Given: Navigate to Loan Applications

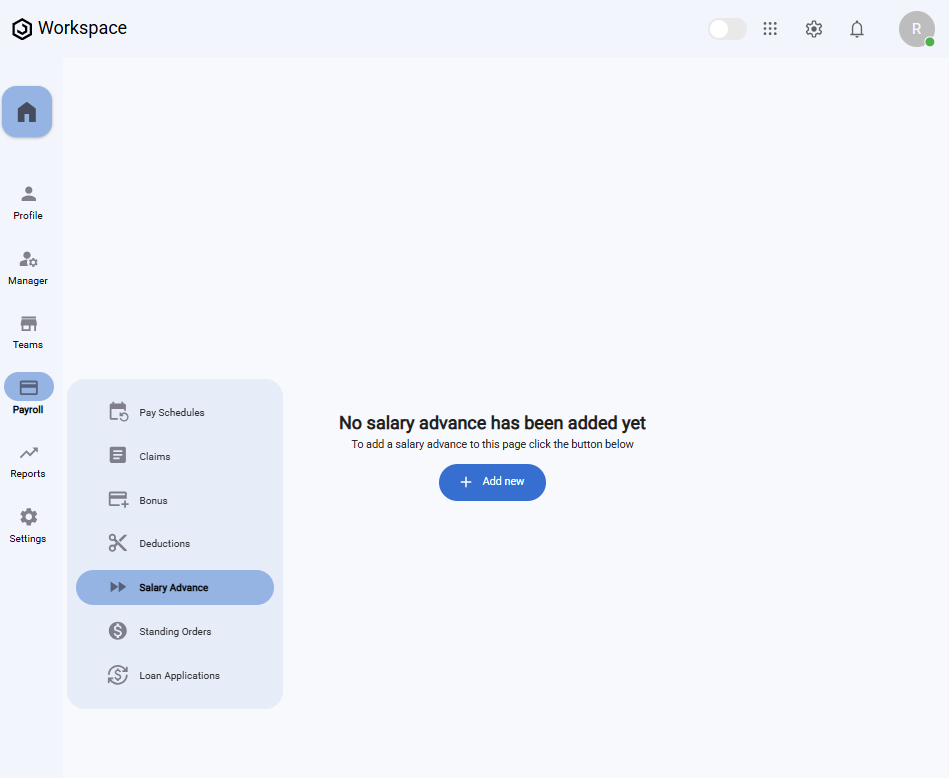Looking at the screenshot, I should [x=179, y=676].
